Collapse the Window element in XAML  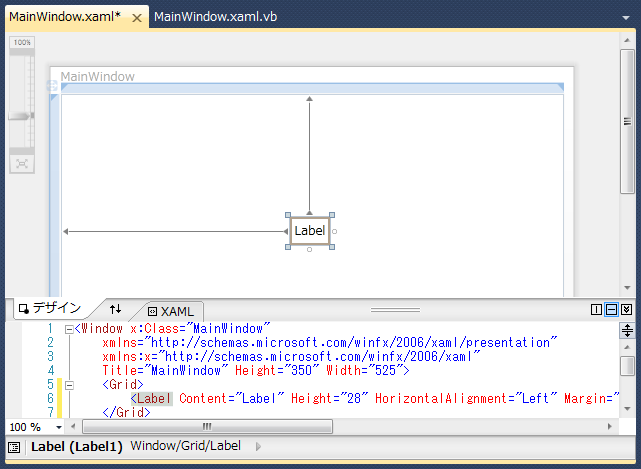[69, 329]
